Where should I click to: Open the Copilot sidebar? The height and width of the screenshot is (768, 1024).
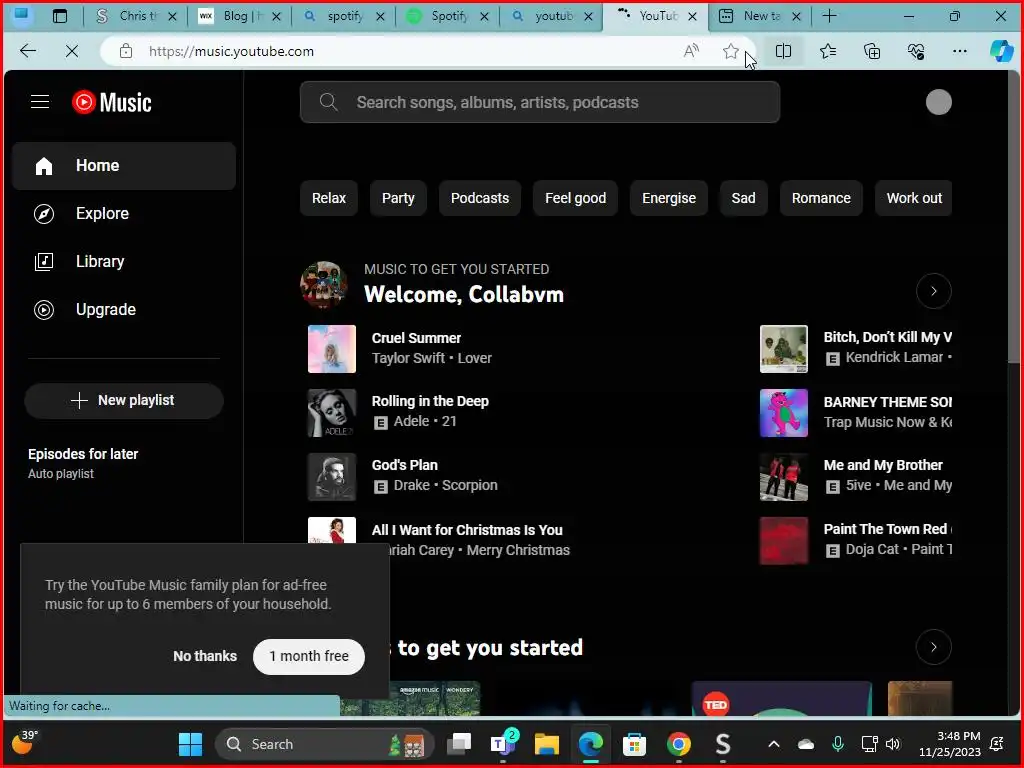click(1001, 51)
